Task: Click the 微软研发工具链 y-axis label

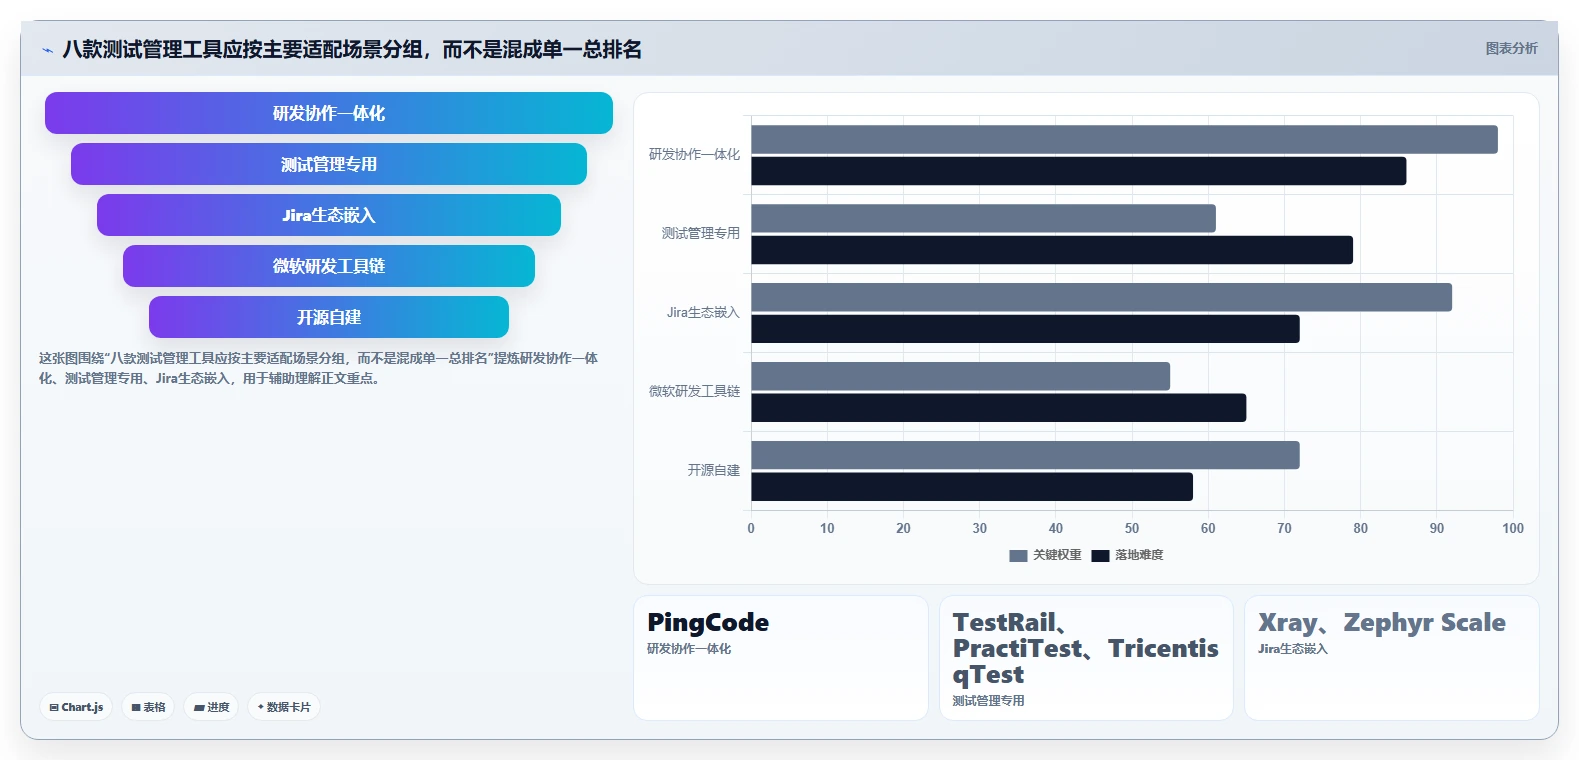Action: click(694, 391)
